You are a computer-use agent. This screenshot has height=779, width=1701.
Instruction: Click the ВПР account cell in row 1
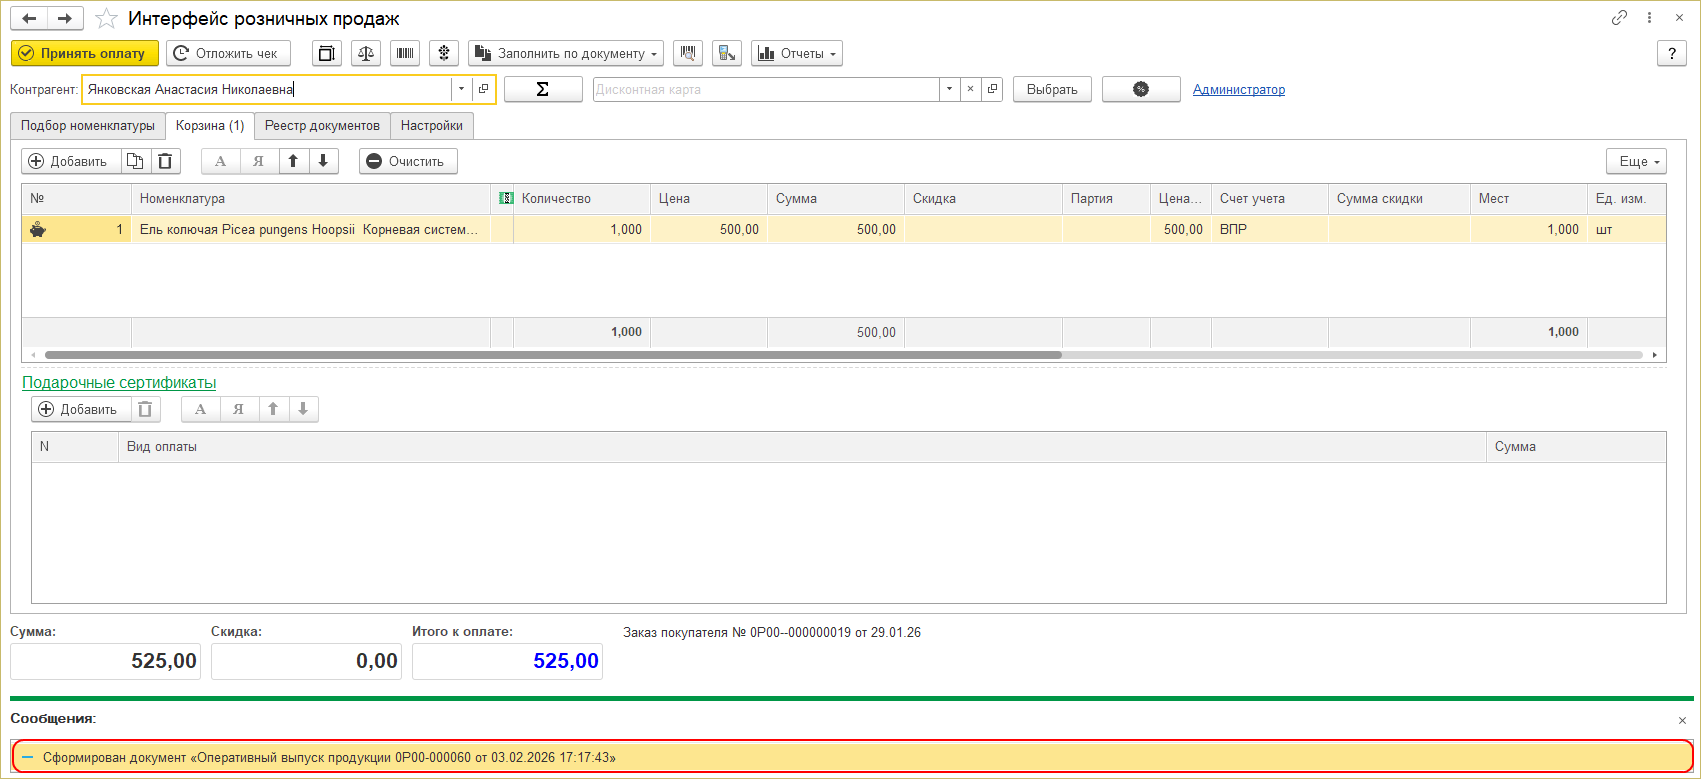click(1270, 229)
